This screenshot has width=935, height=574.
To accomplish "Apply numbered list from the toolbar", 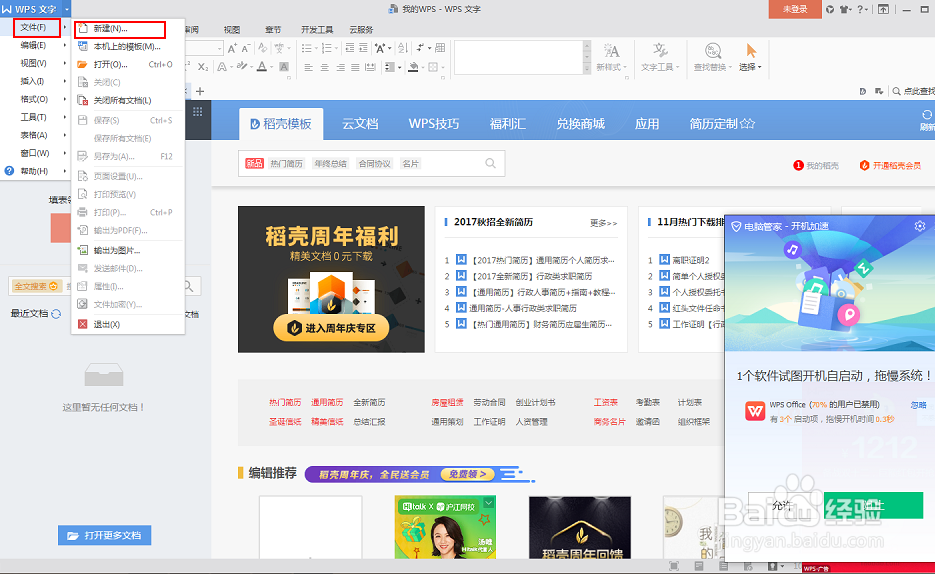I will (326, 48).
